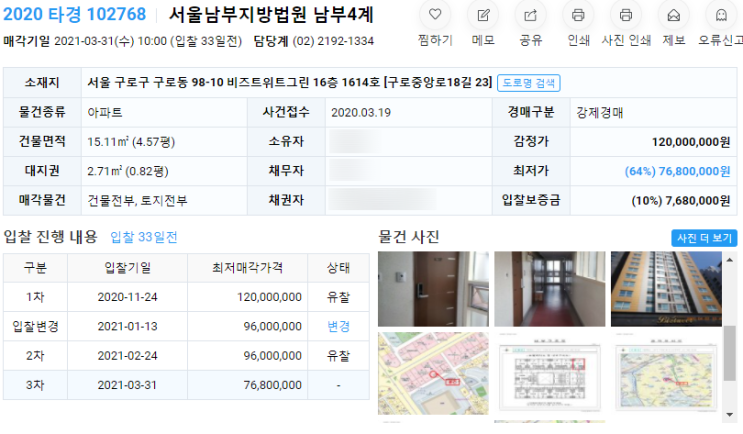
Task: Select the address 서울 구로구 구로동 98-10 text
Action: pos(155,82)
